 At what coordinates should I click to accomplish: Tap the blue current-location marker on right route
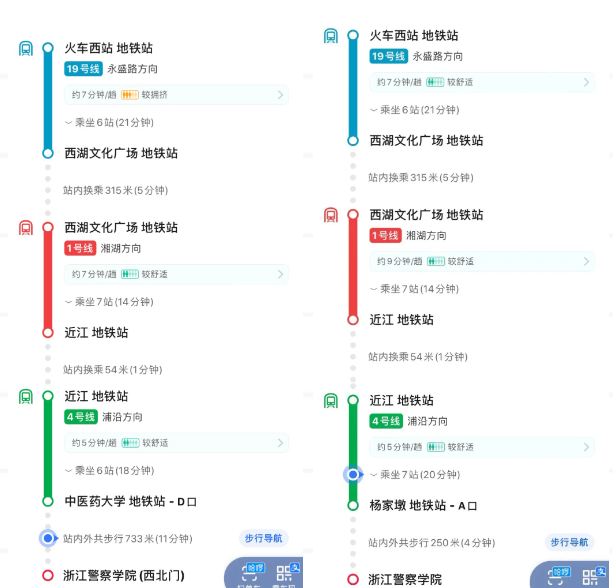(353, 475)
